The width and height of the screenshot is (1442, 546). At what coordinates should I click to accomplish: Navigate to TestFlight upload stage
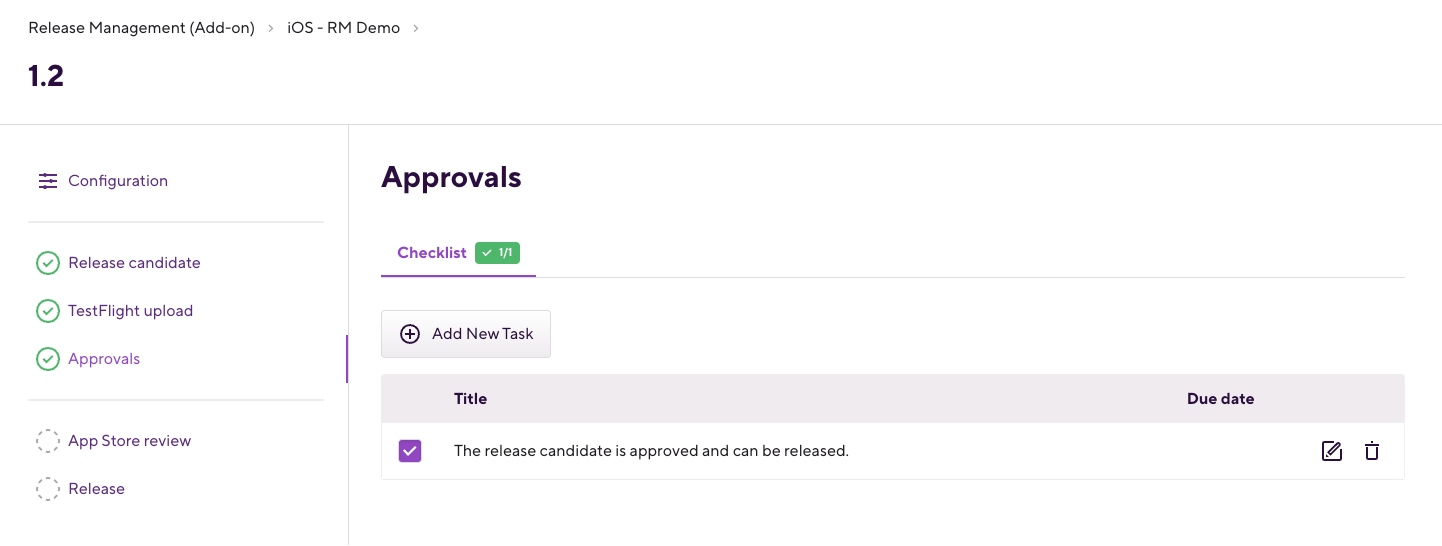coord(130,311)
